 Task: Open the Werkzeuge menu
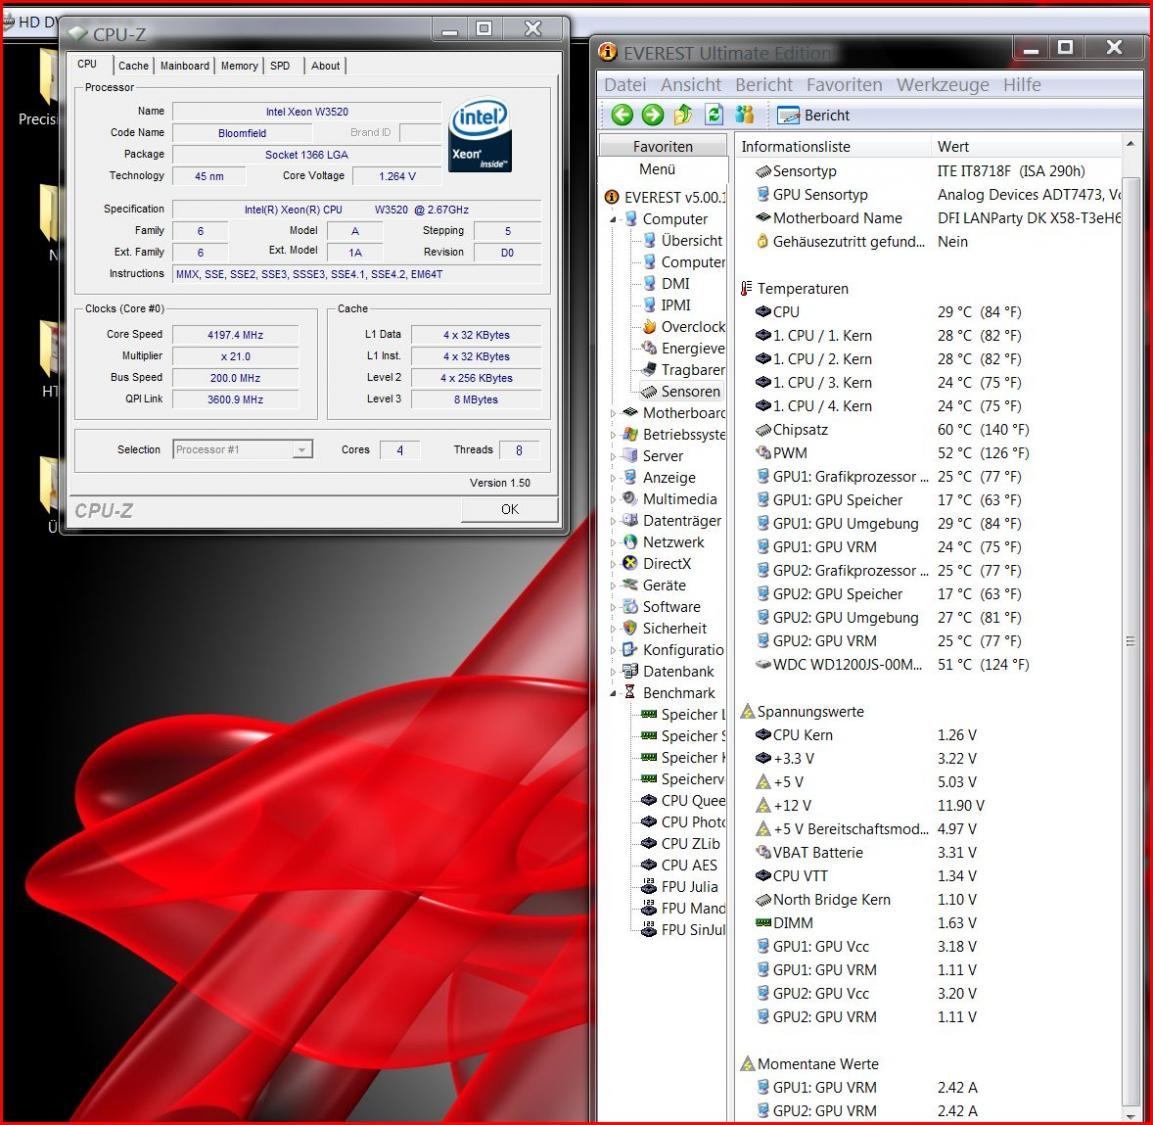(943, 85)
